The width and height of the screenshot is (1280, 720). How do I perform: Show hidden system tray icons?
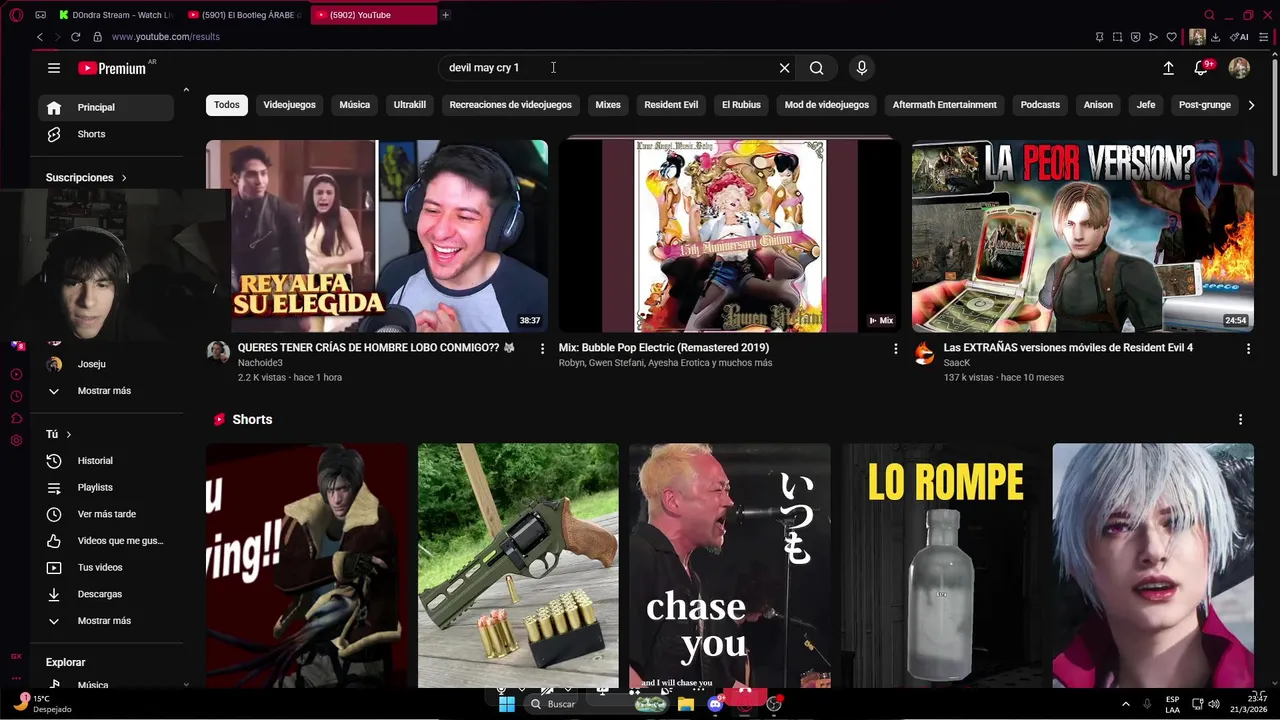[1125, 704]
